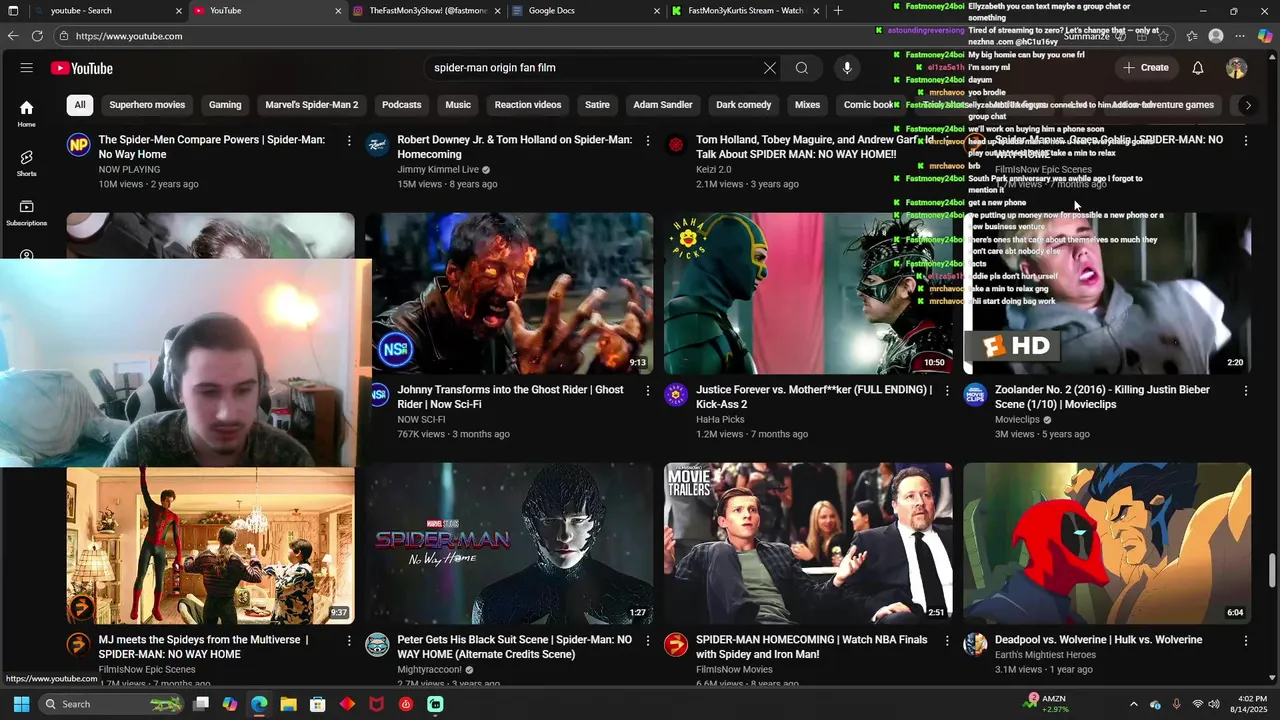Click the Create button
Viewport: 1280px width, 720px height.
click(x=1146, y=68)
